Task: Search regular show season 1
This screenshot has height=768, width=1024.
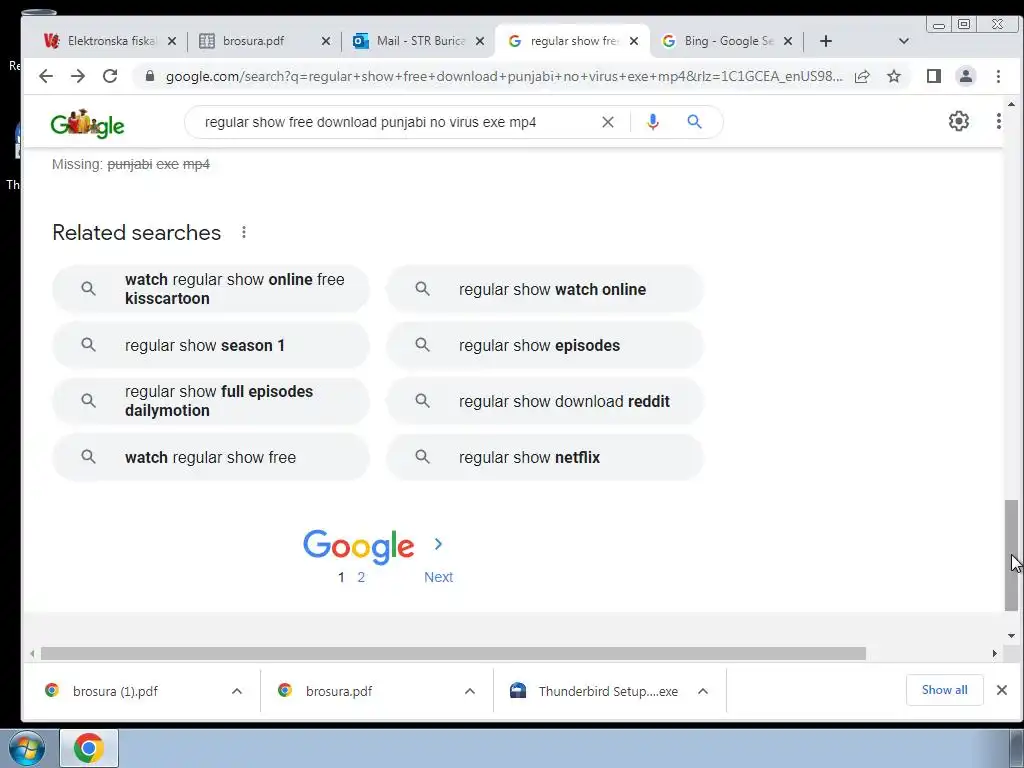Action: pos(211,345)
